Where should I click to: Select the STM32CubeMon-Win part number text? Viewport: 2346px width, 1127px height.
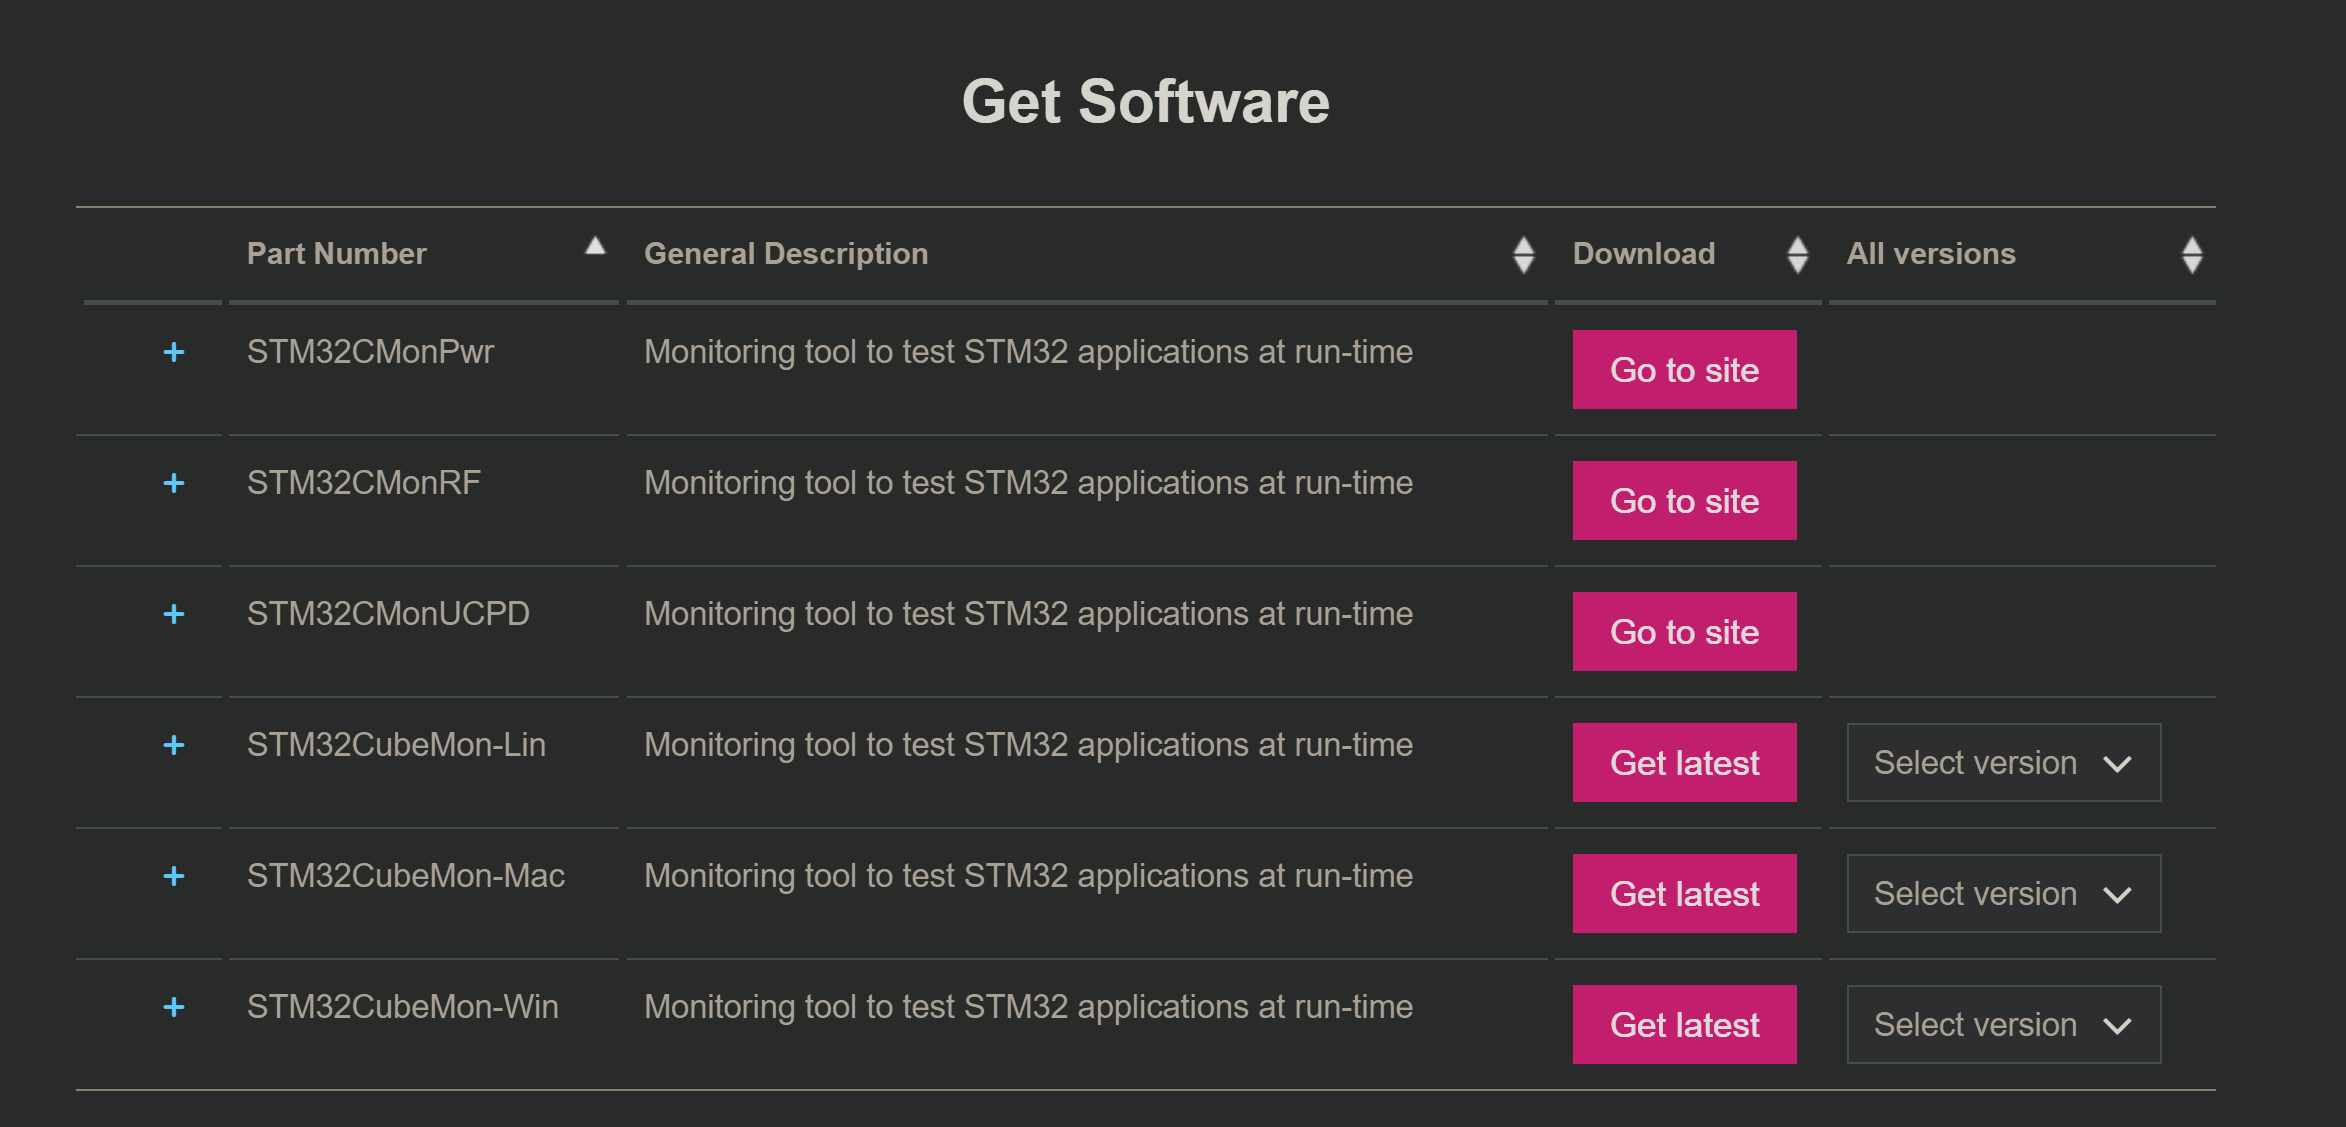click(x=403, y=1007)
